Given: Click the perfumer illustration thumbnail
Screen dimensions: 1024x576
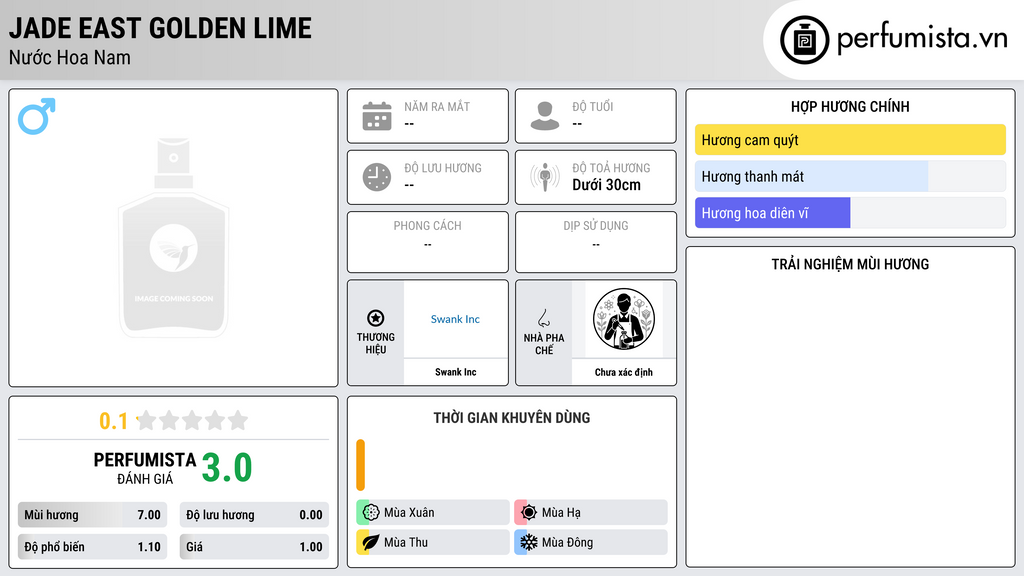Looking at the screenshot, I should 624,319.
